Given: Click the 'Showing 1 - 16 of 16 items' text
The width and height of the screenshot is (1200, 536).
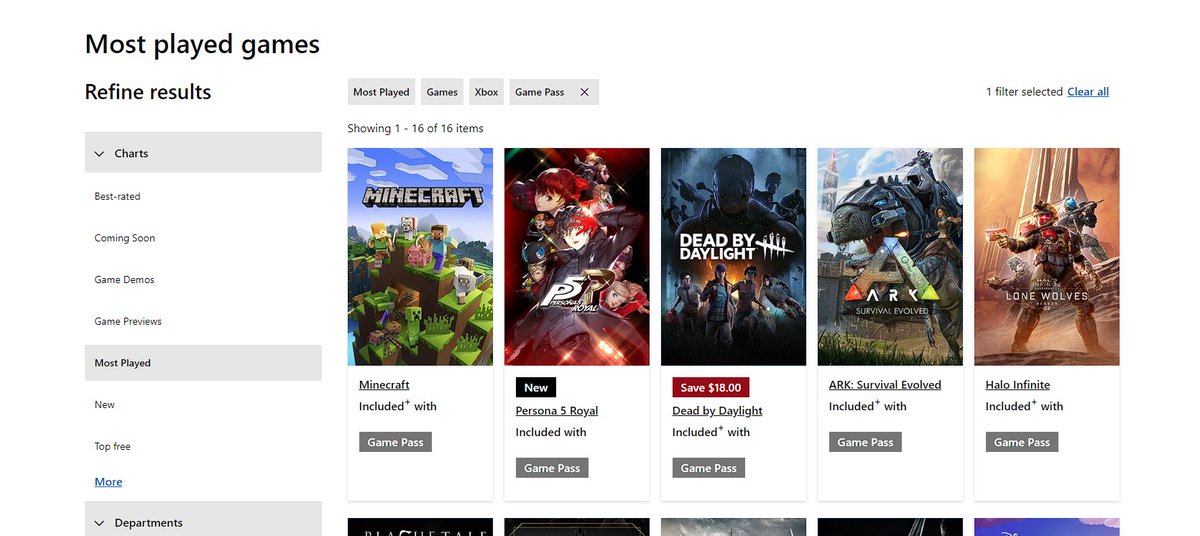Looking at the screenshot, I should coord(415,128).
